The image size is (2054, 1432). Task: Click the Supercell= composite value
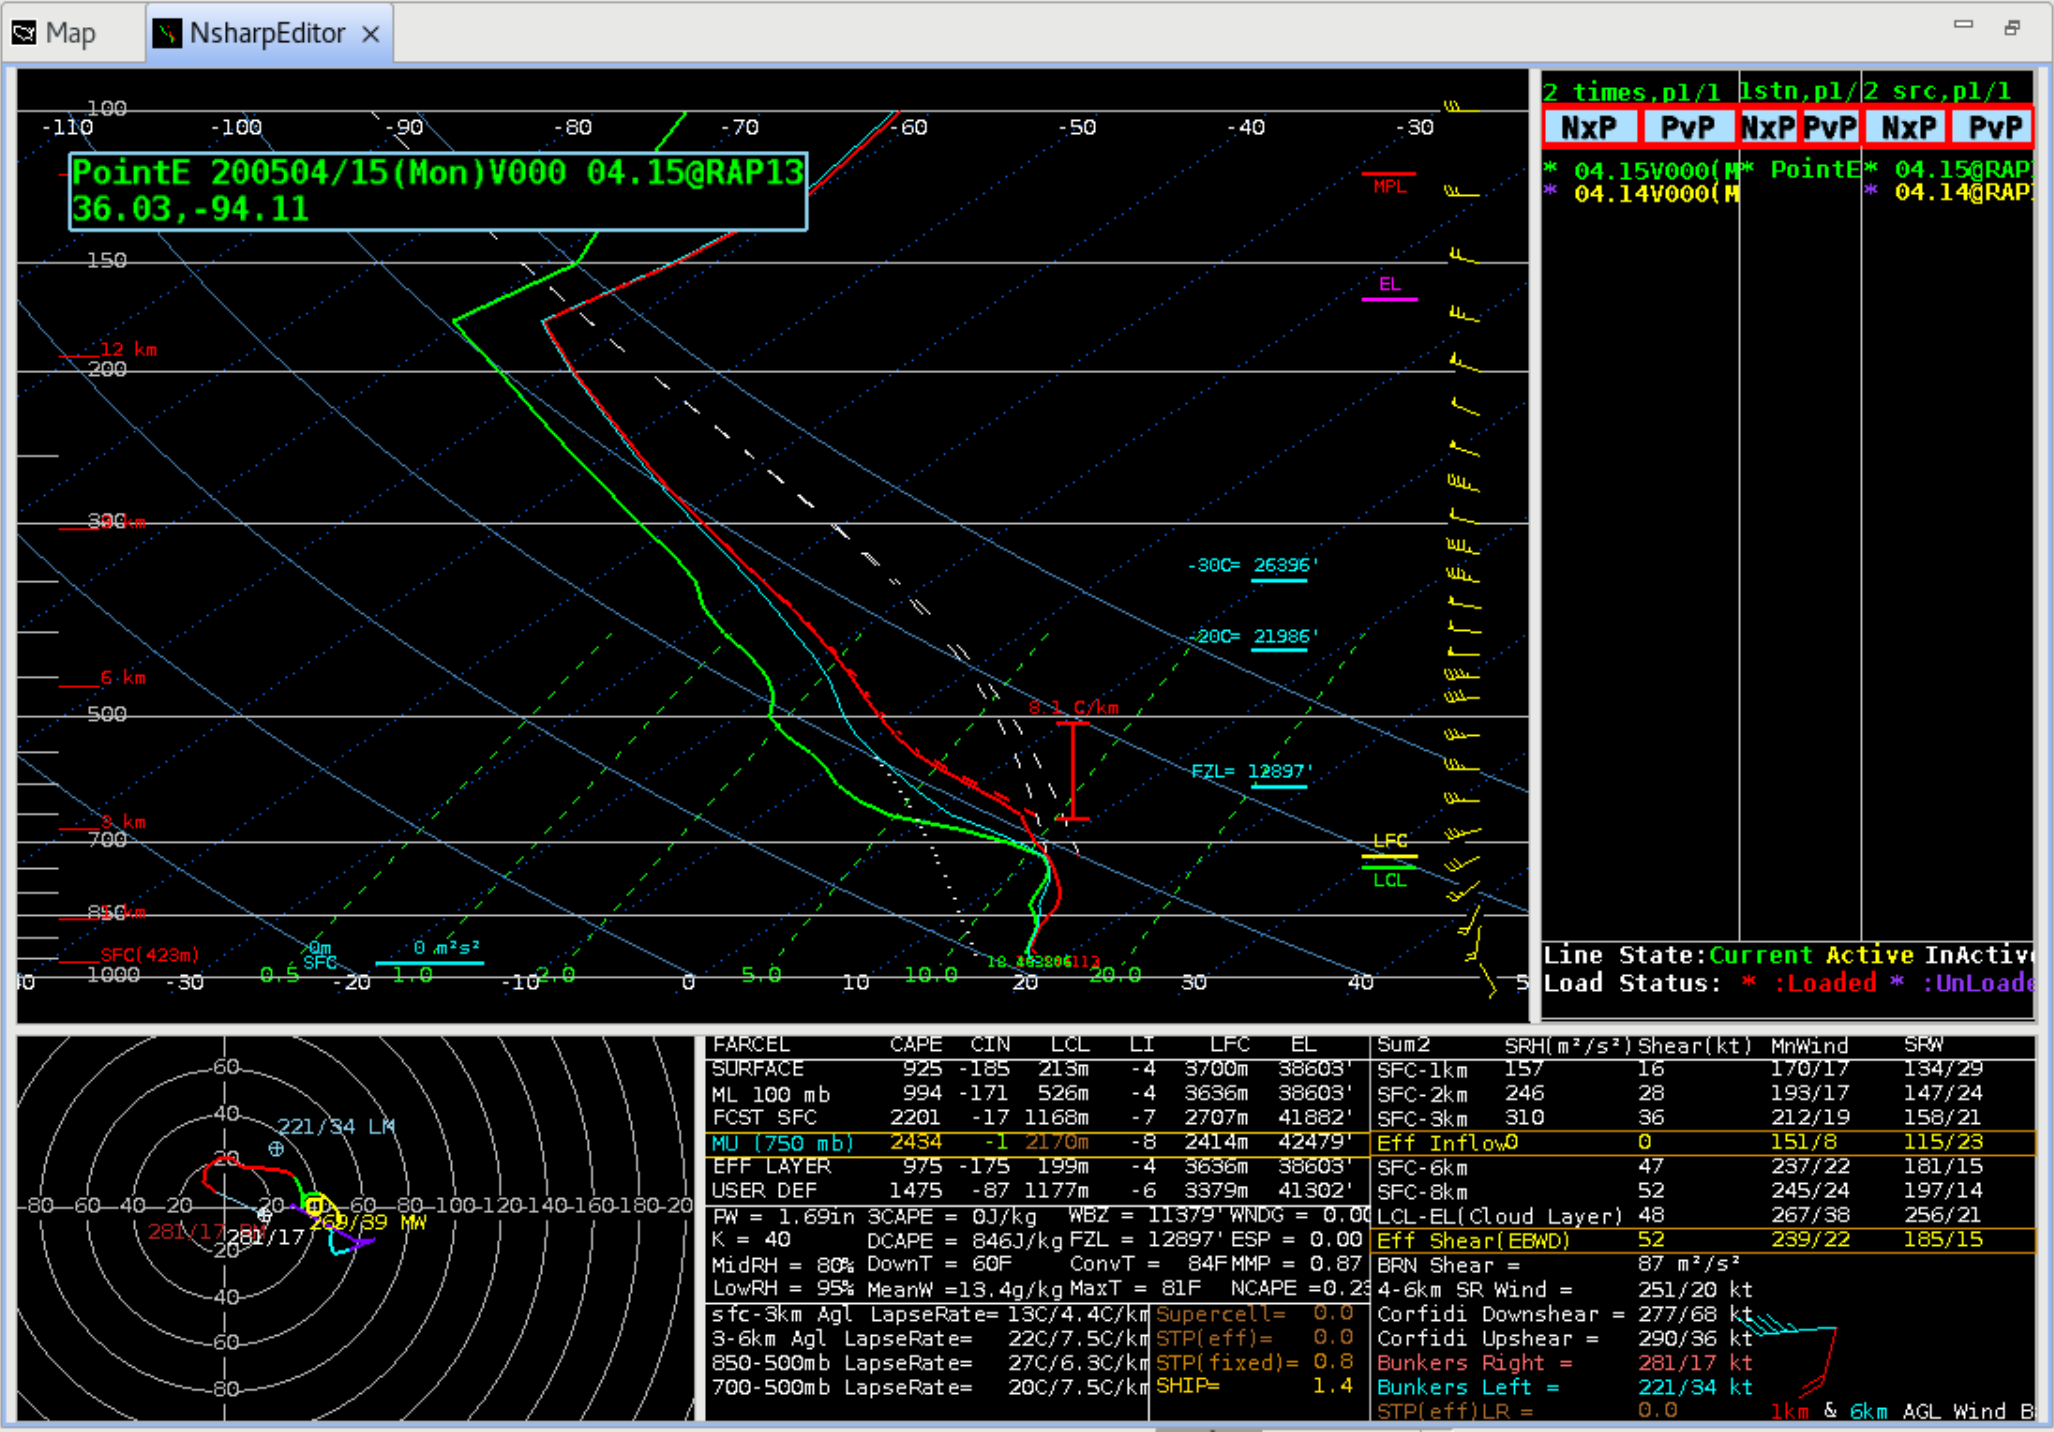1254,1313
